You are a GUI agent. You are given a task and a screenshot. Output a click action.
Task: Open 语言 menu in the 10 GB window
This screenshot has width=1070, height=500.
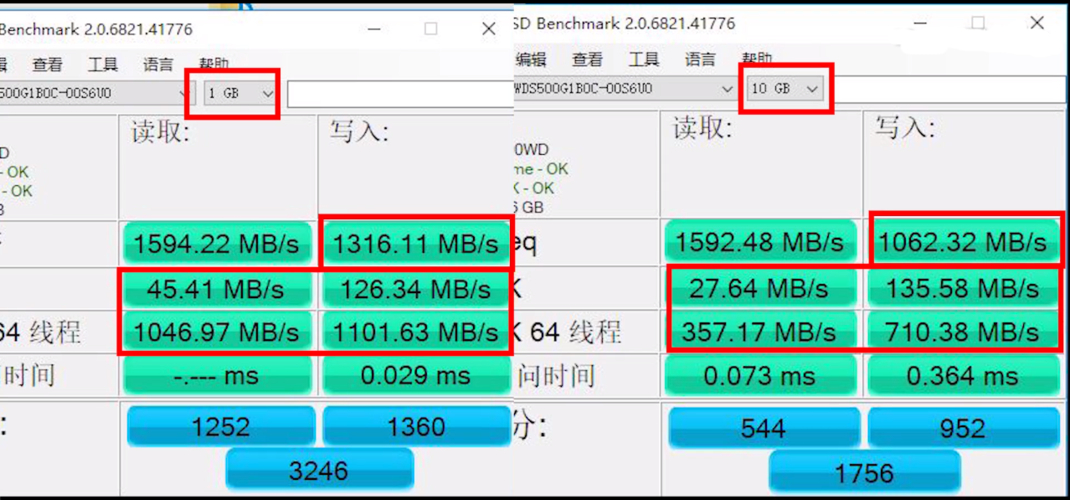pyautogui.click(x=700, y=59)
